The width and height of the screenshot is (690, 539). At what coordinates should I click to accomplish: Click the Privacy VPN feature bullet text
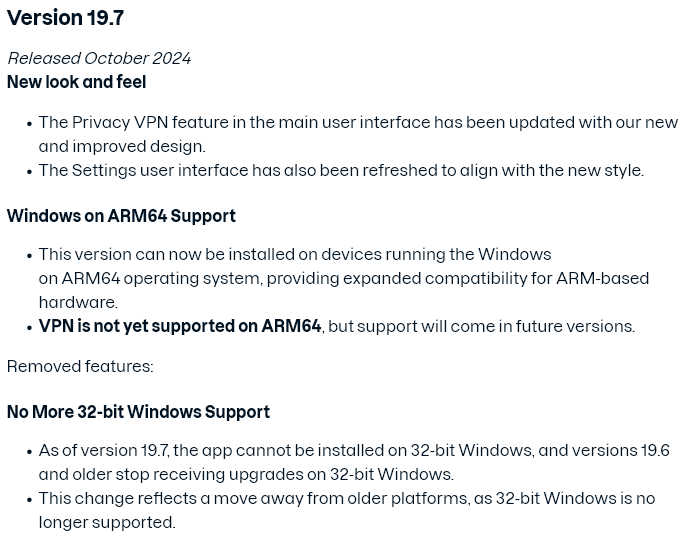358,134
